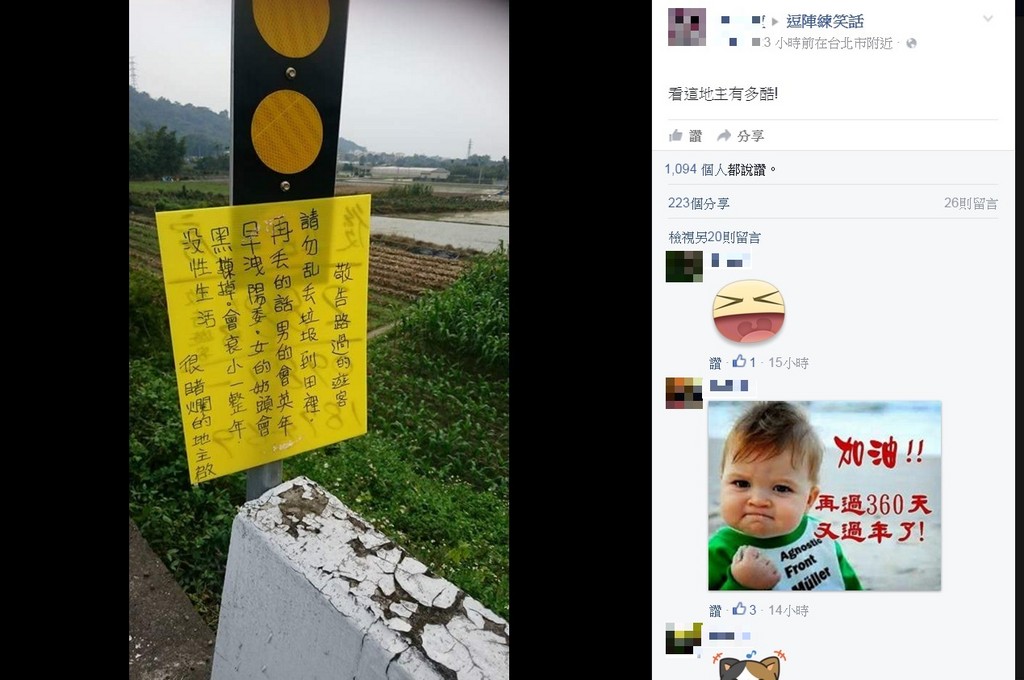Image resolution: width=1024 pixels, height=680 pixels.
Task: Like the laughing emoji sticker comment
Action: (715, 363)
